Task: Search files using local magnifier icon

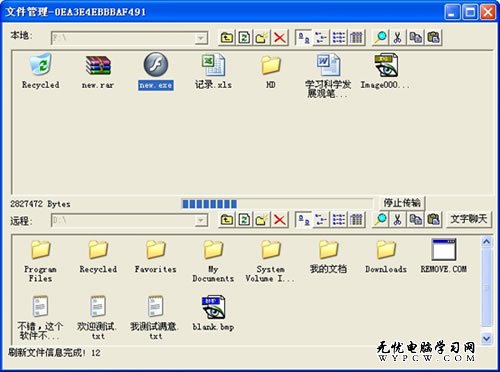Action: [x=380, y=37]
